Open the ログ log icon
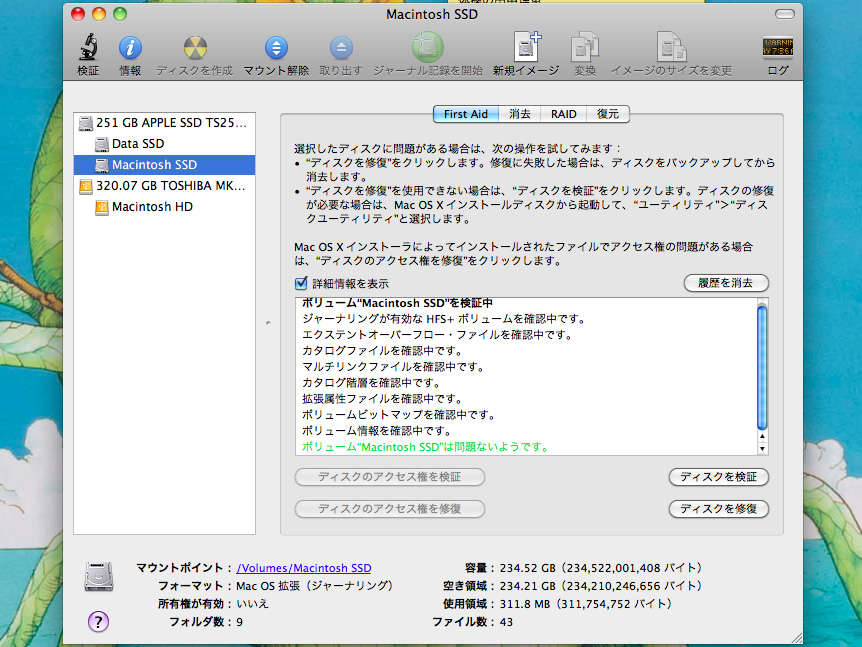The width and height of the screenshot is (862, 647). [x=777, y=48]
